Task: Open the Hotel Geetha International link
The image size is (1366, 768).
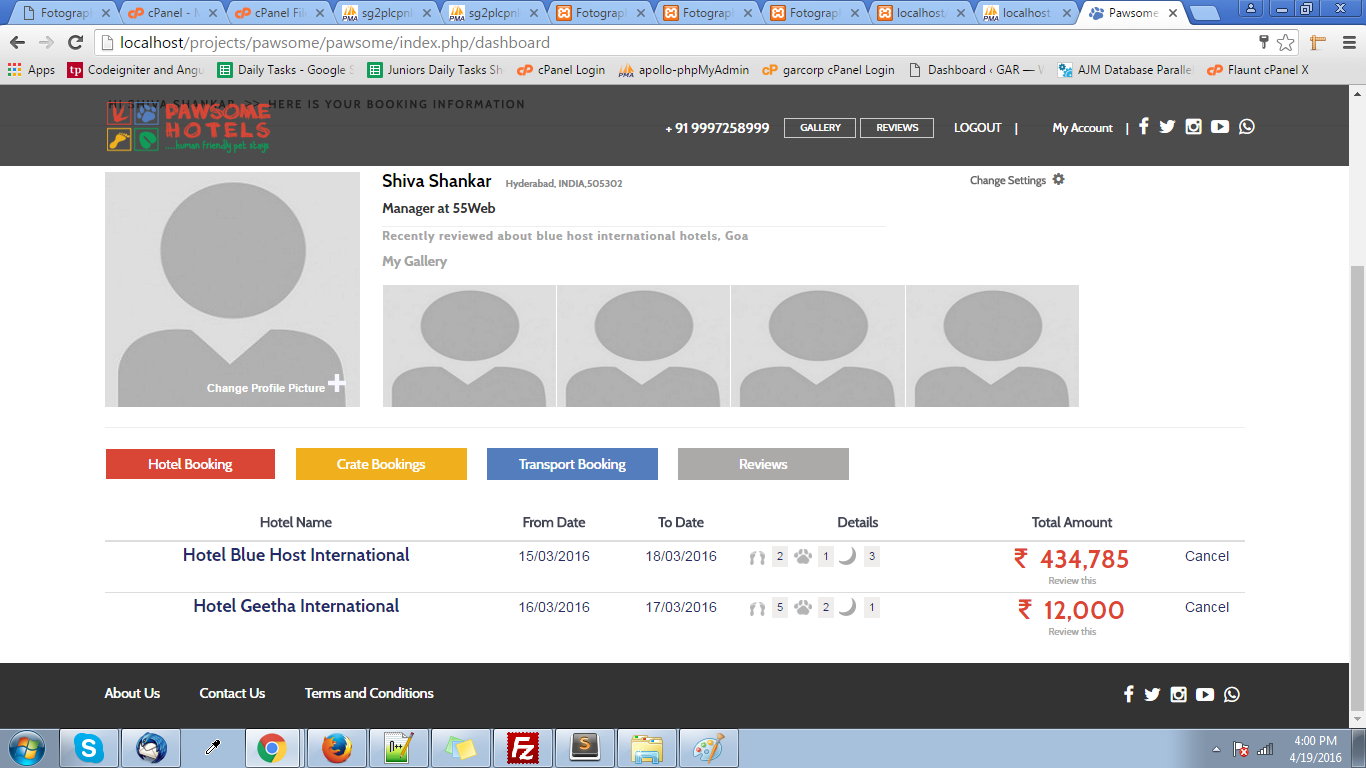Action: tap(296, 606)
